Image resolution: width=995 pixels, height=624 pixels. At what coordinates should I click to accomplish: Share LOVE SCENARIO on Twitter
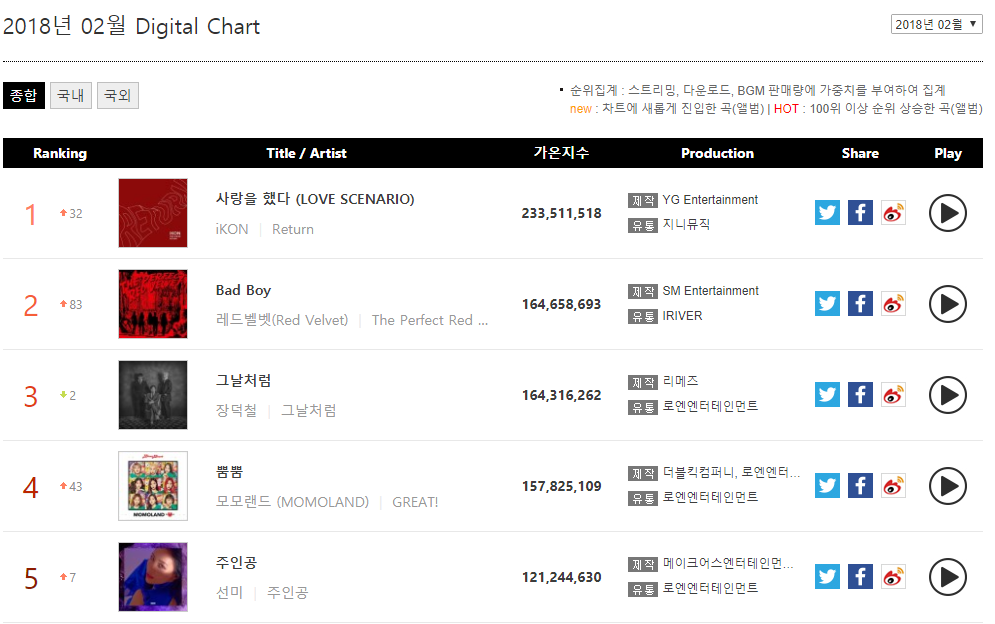pos(827,213)
